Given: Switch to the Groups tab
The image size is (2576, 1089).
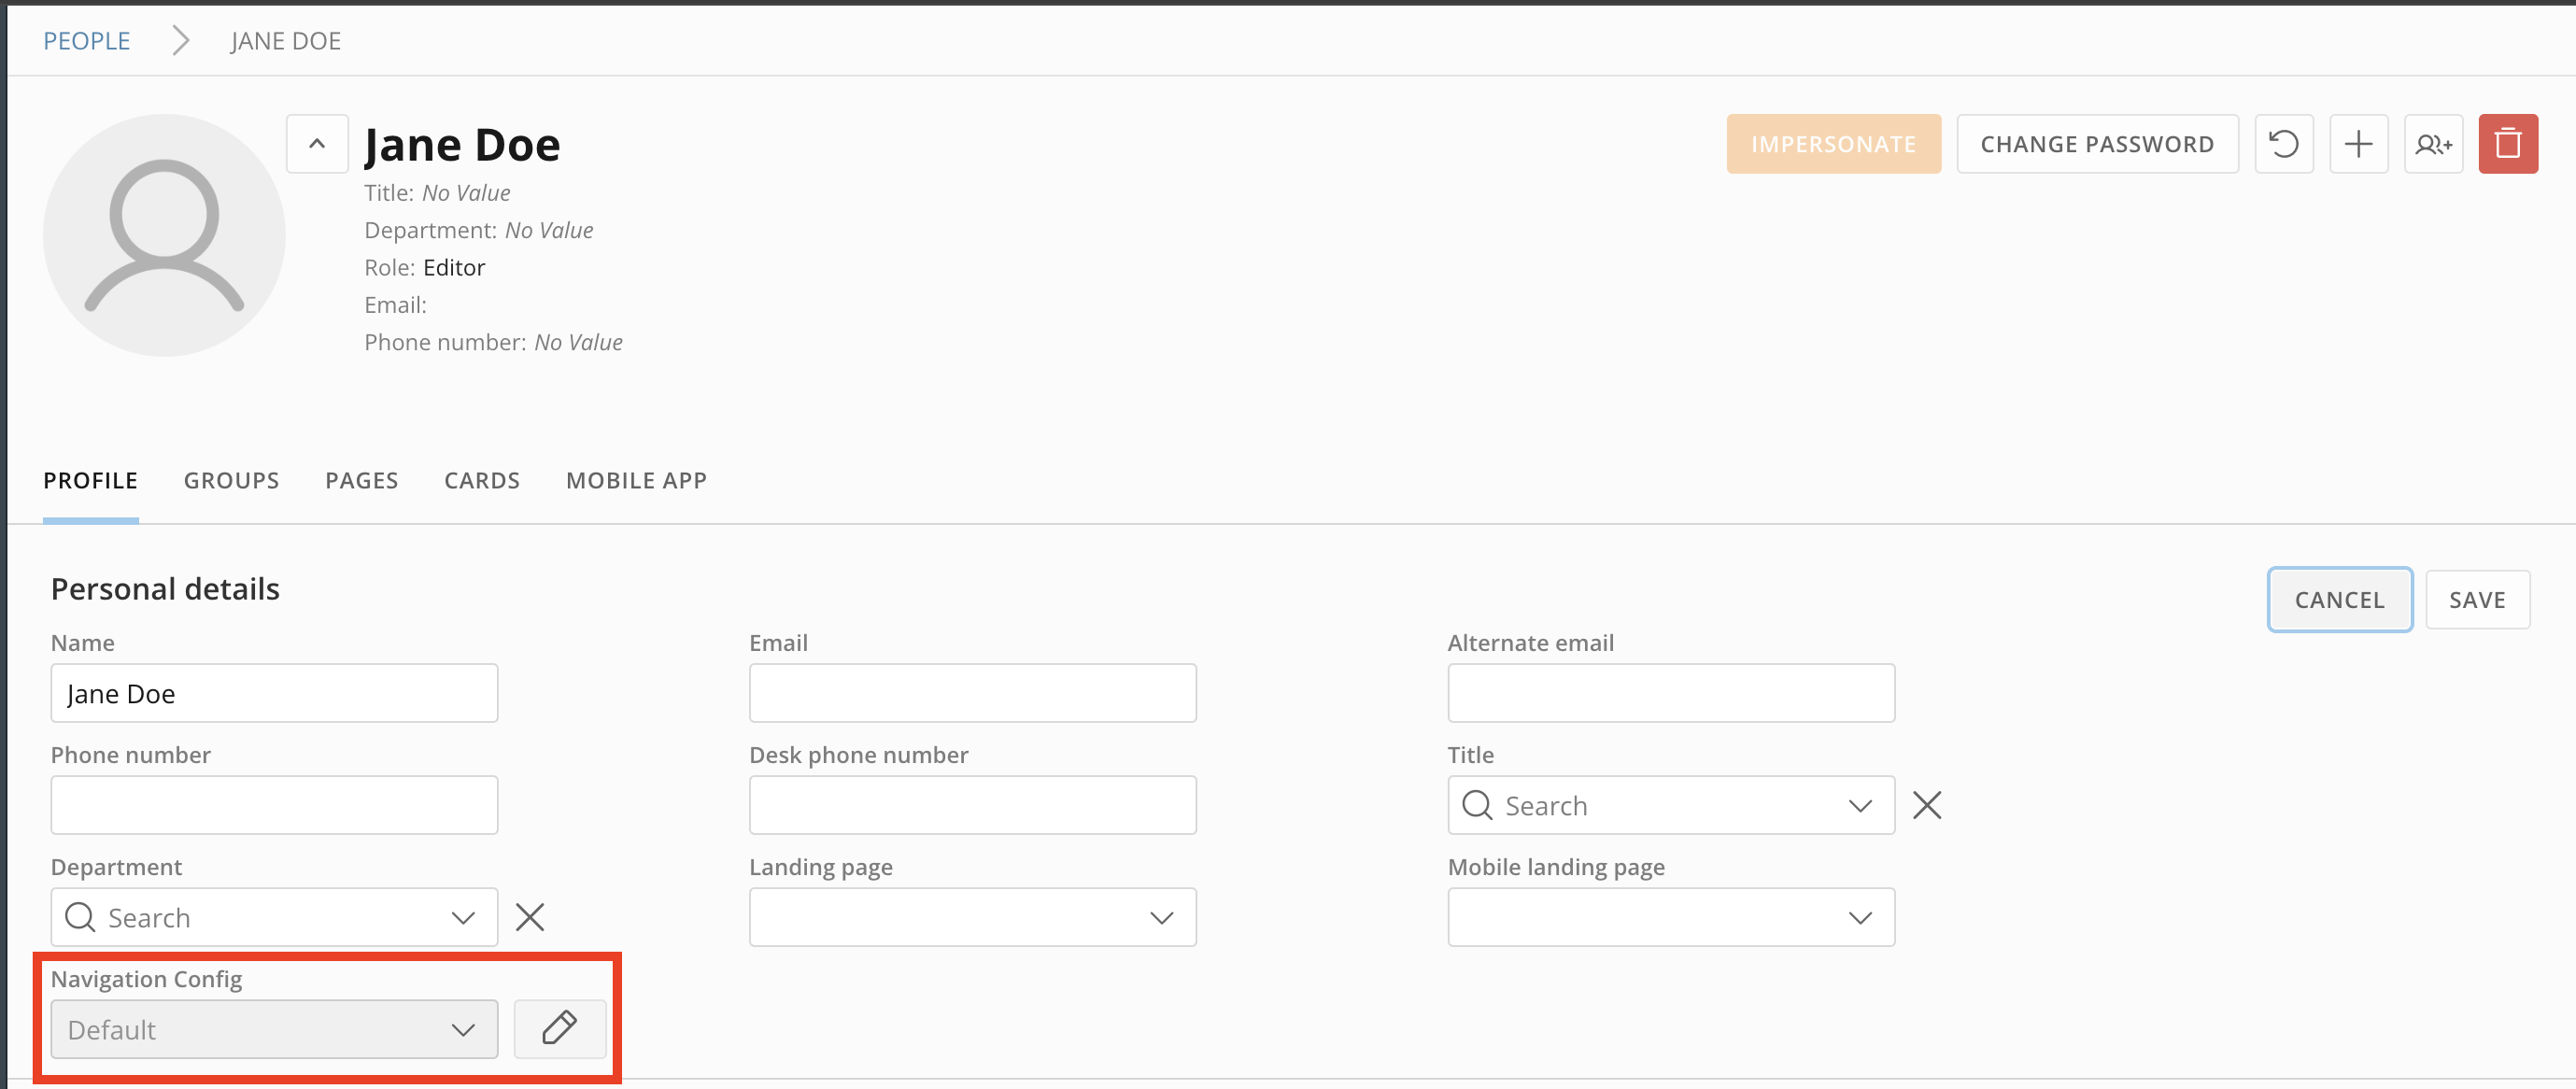Looking at the screenshot, I should [231, 481].
